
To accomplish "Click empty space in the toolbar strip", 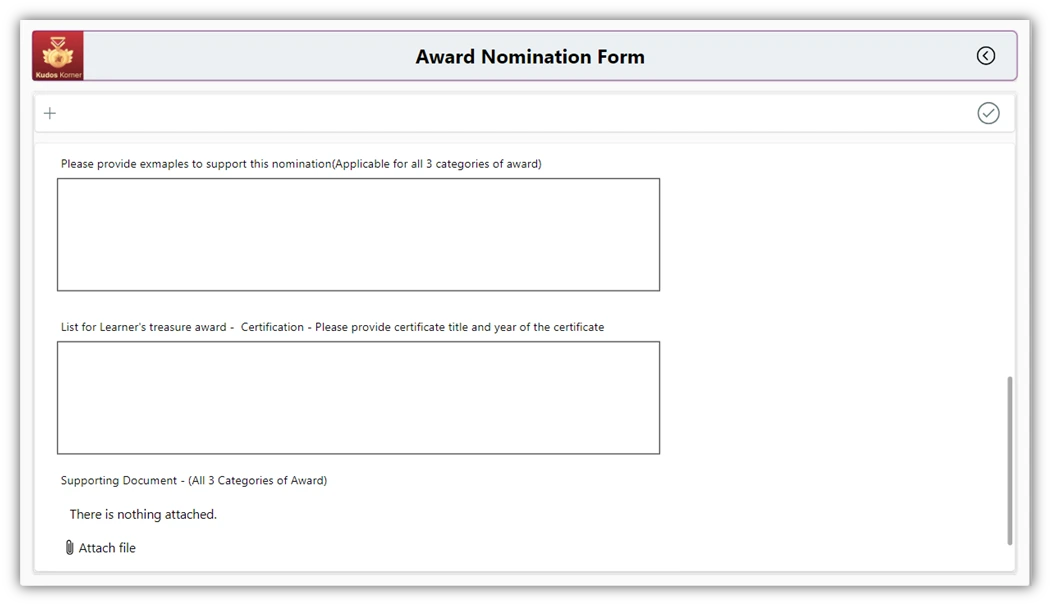I will point(500,113).
